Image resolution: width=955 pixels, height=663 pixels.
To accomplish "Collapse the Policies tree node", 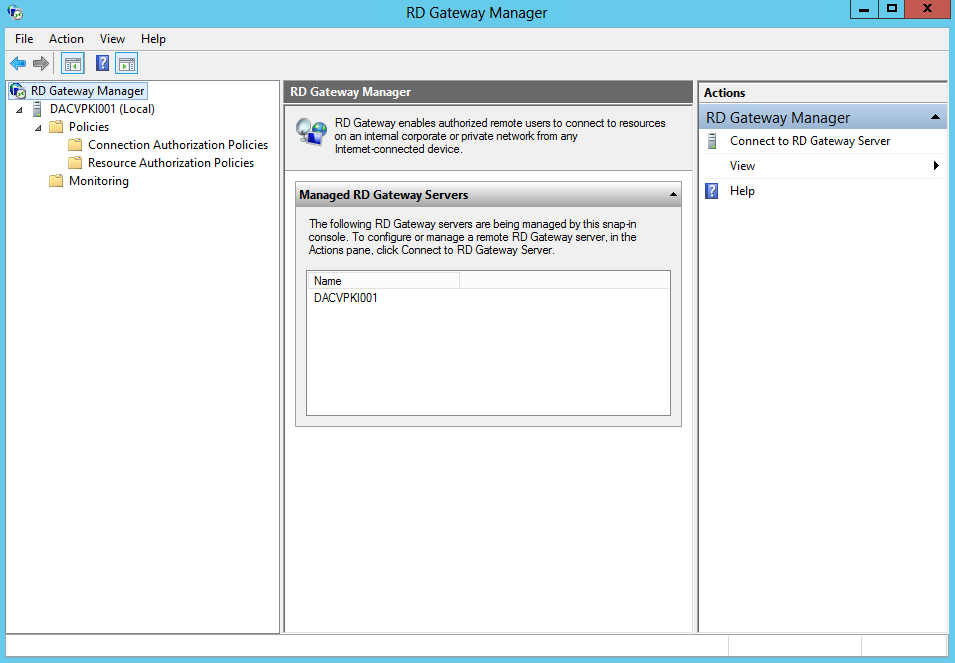I will [38, 128].
